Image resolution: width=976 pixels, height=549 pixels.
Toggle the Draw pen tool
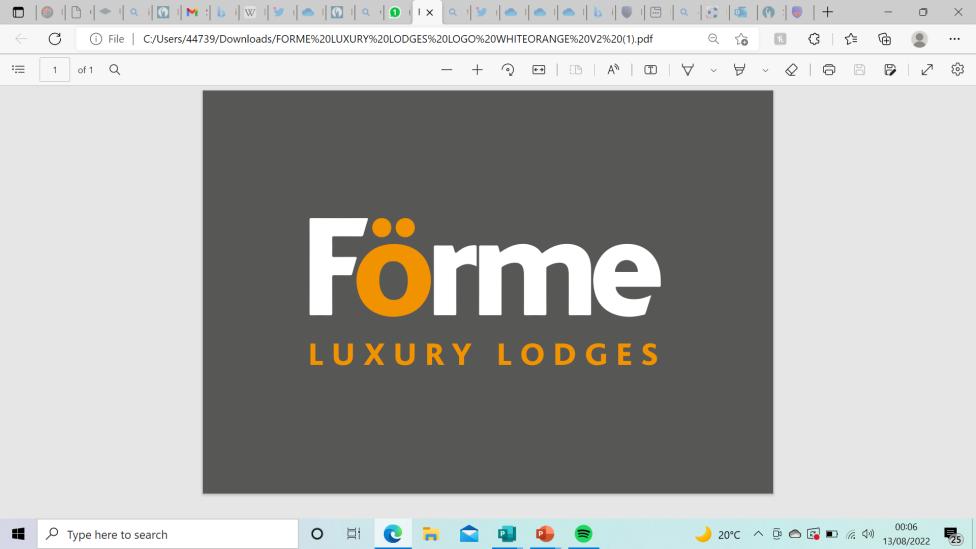(688, 70)
